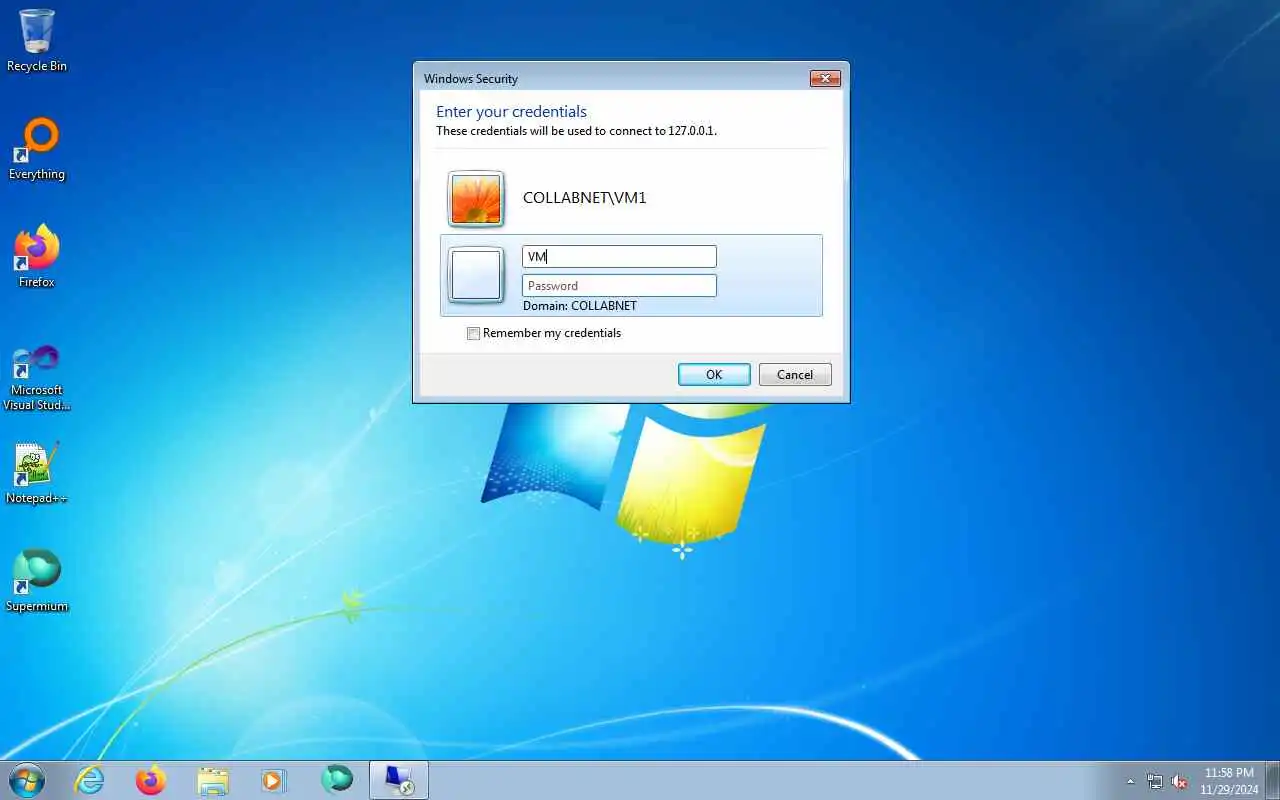The image size is (1280, 800).
Task: Launch Firefox from the taskbar
Action: point(151,780)
